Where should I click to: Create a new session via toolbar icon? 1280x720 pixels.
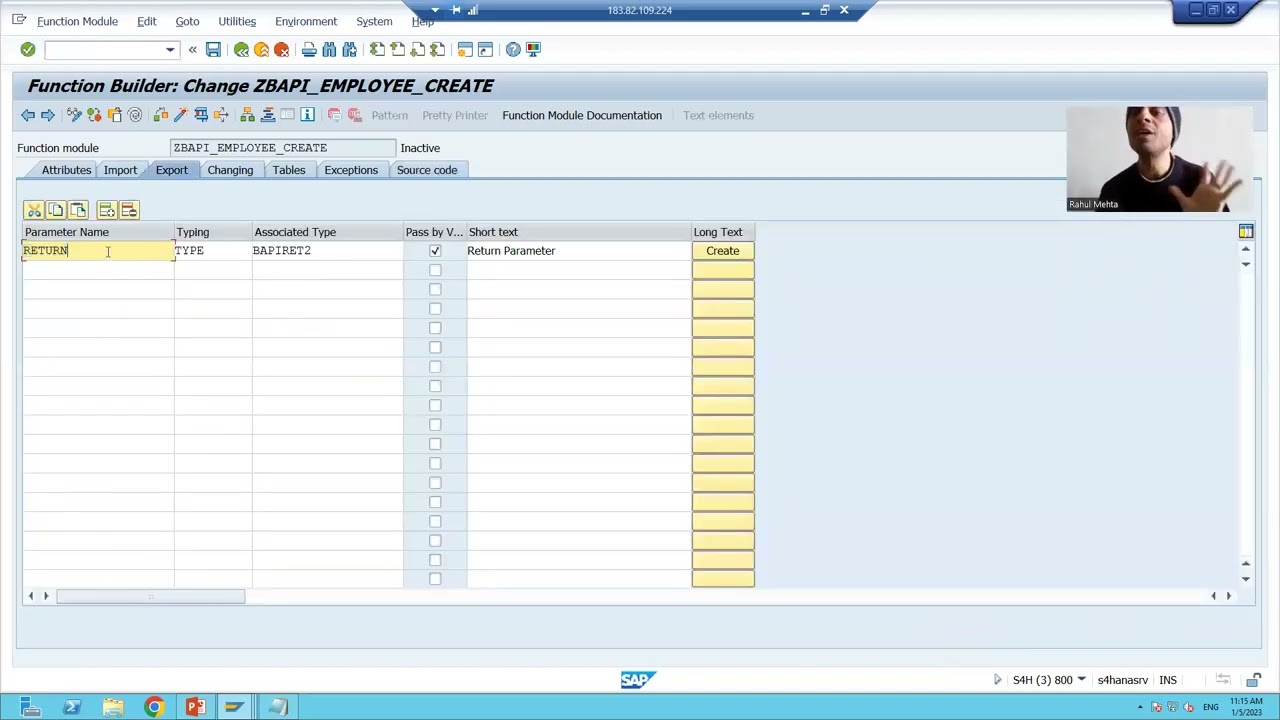(465, 49)
